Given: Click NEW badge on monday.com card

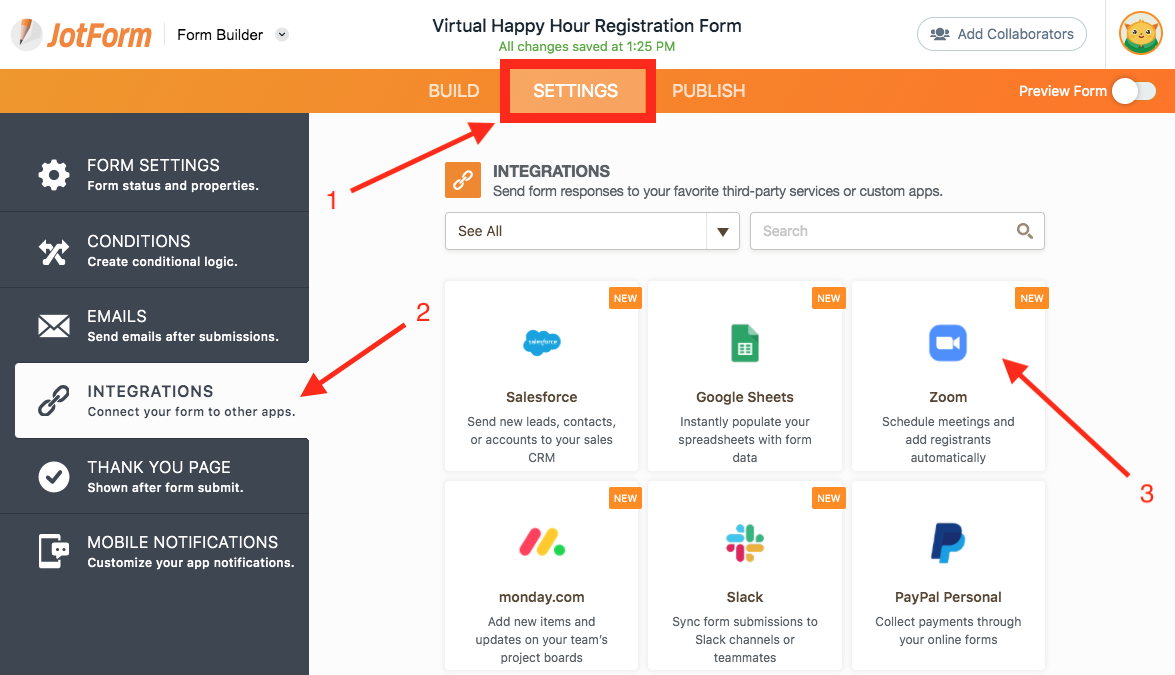Looking at the screenshot, I should pos(625,498).
